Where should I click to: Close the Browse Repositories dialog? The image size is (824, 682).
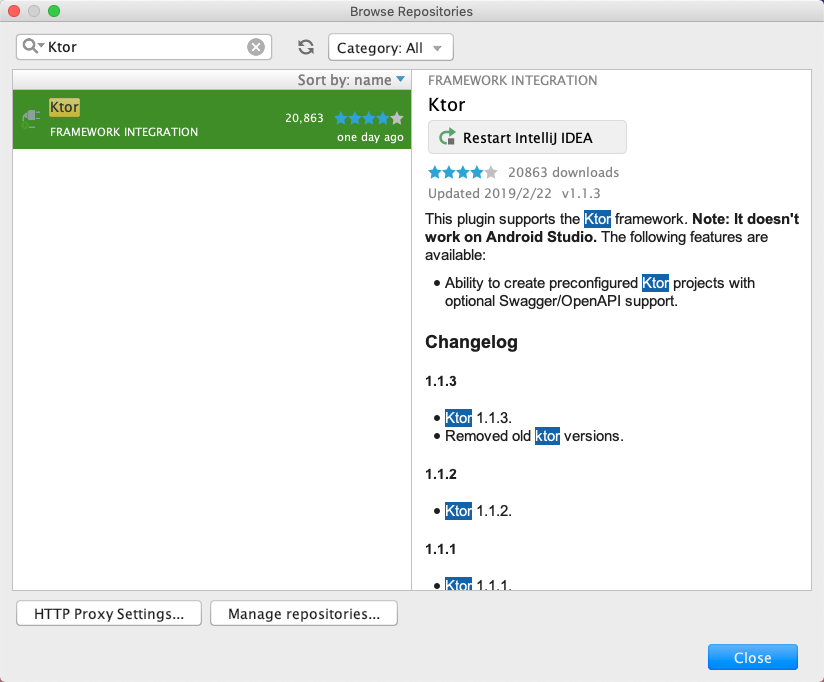point(753,657)
